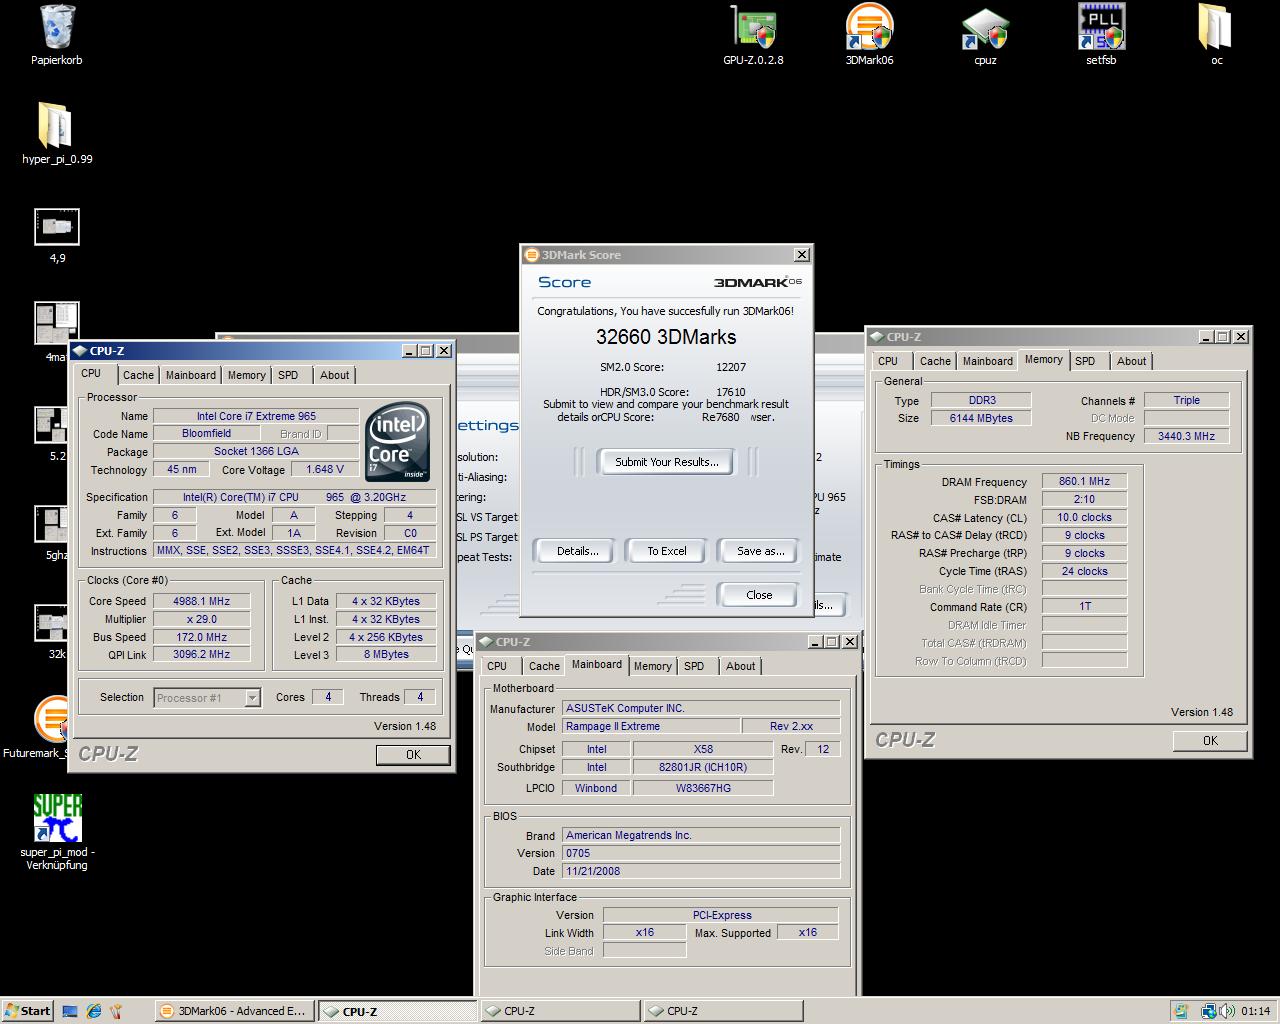
Task: Launch the GPU-Z.0.2.8 desktop icon
Action: tap(753, 28)
